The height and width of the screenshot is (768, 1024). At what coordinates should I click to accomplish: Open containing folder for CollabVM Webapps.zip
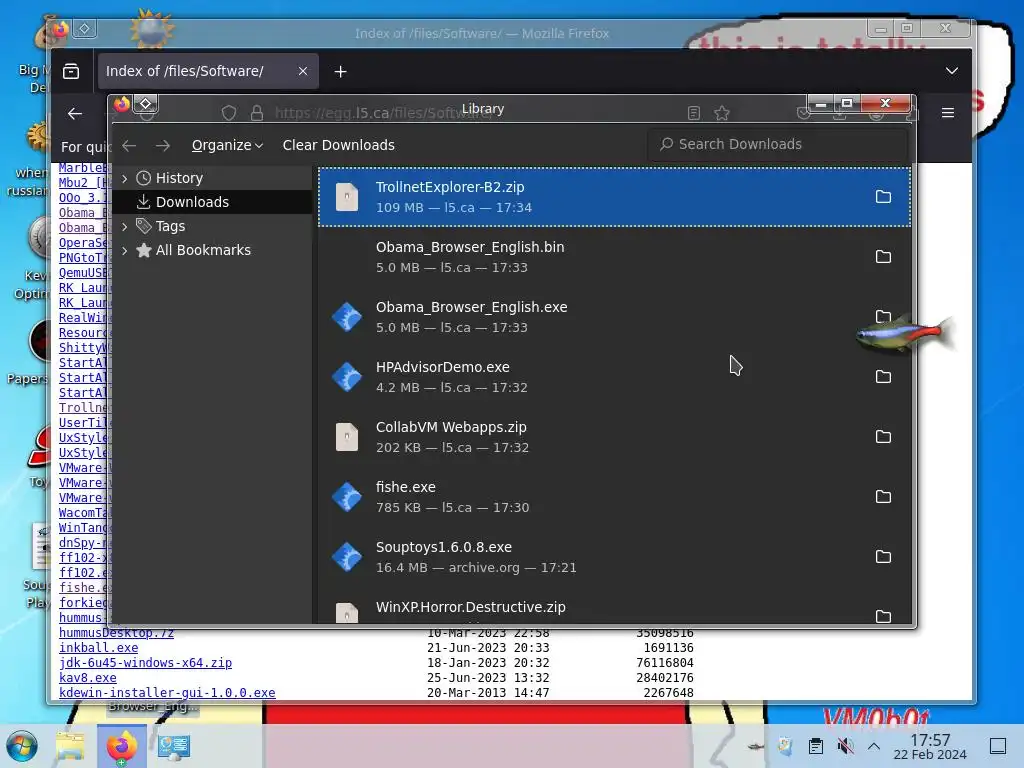pyautogui.click(x=883, y=437)
